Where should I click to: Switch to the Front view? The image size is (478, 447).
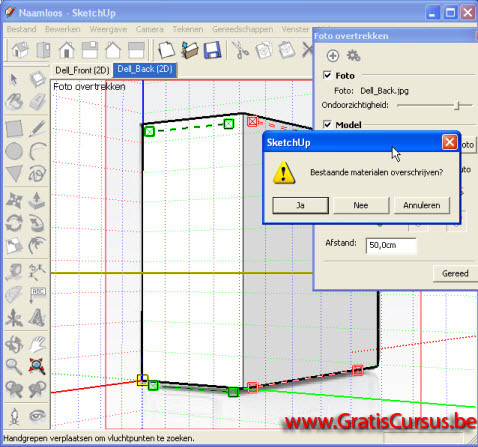(x=67, y=50)
